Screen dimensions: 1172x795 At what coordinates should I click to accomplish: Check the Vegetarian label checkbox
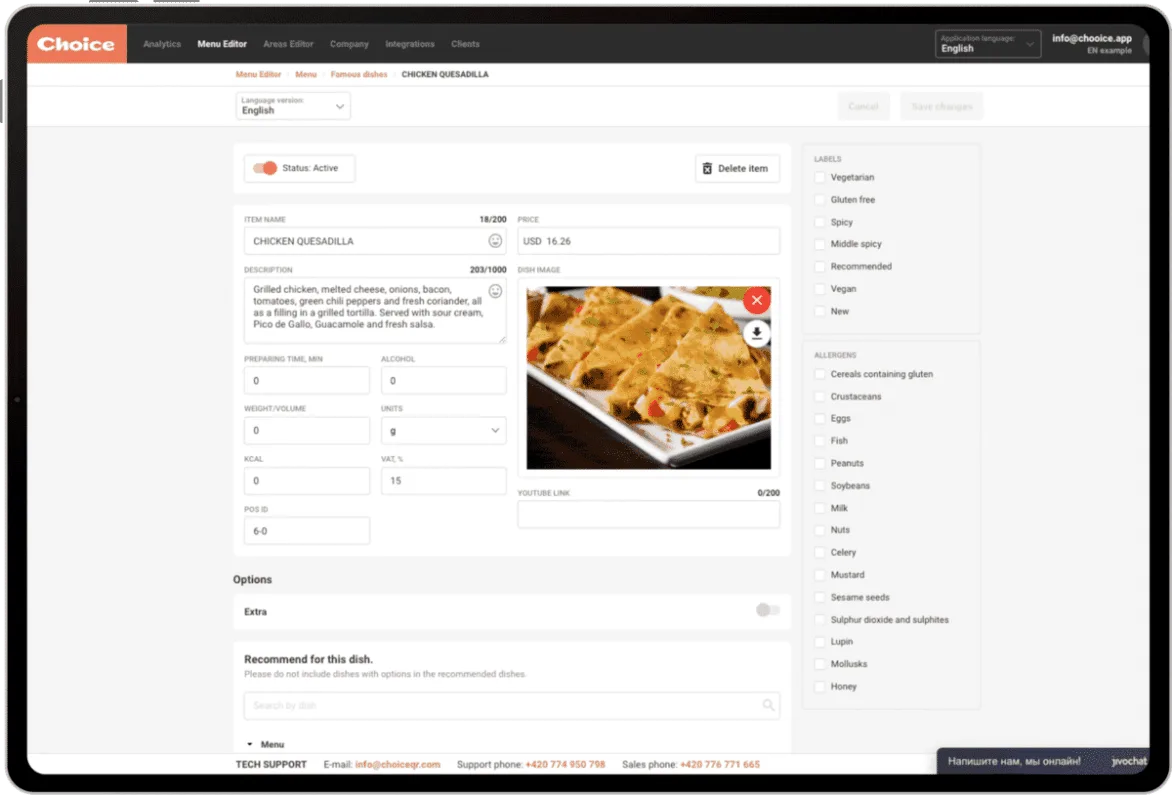(x=820, y=177)
